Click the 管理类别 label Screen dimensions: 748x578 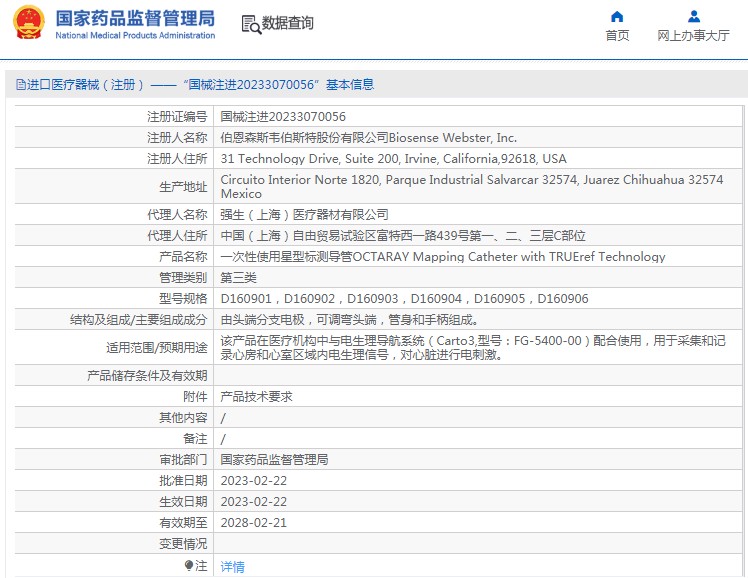(x=183, y=278)
